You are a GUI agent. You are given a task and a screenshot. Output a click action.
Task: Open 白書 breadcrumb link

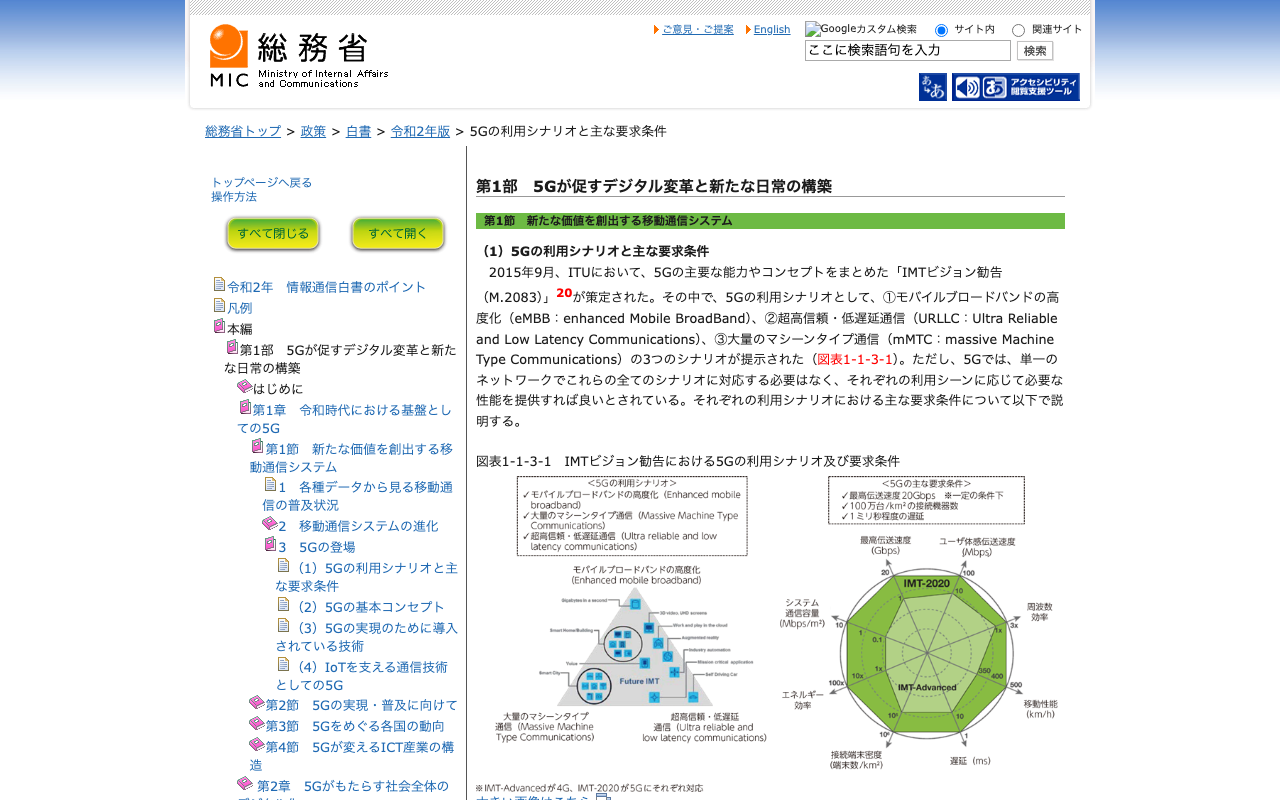(x=359, y=131)
